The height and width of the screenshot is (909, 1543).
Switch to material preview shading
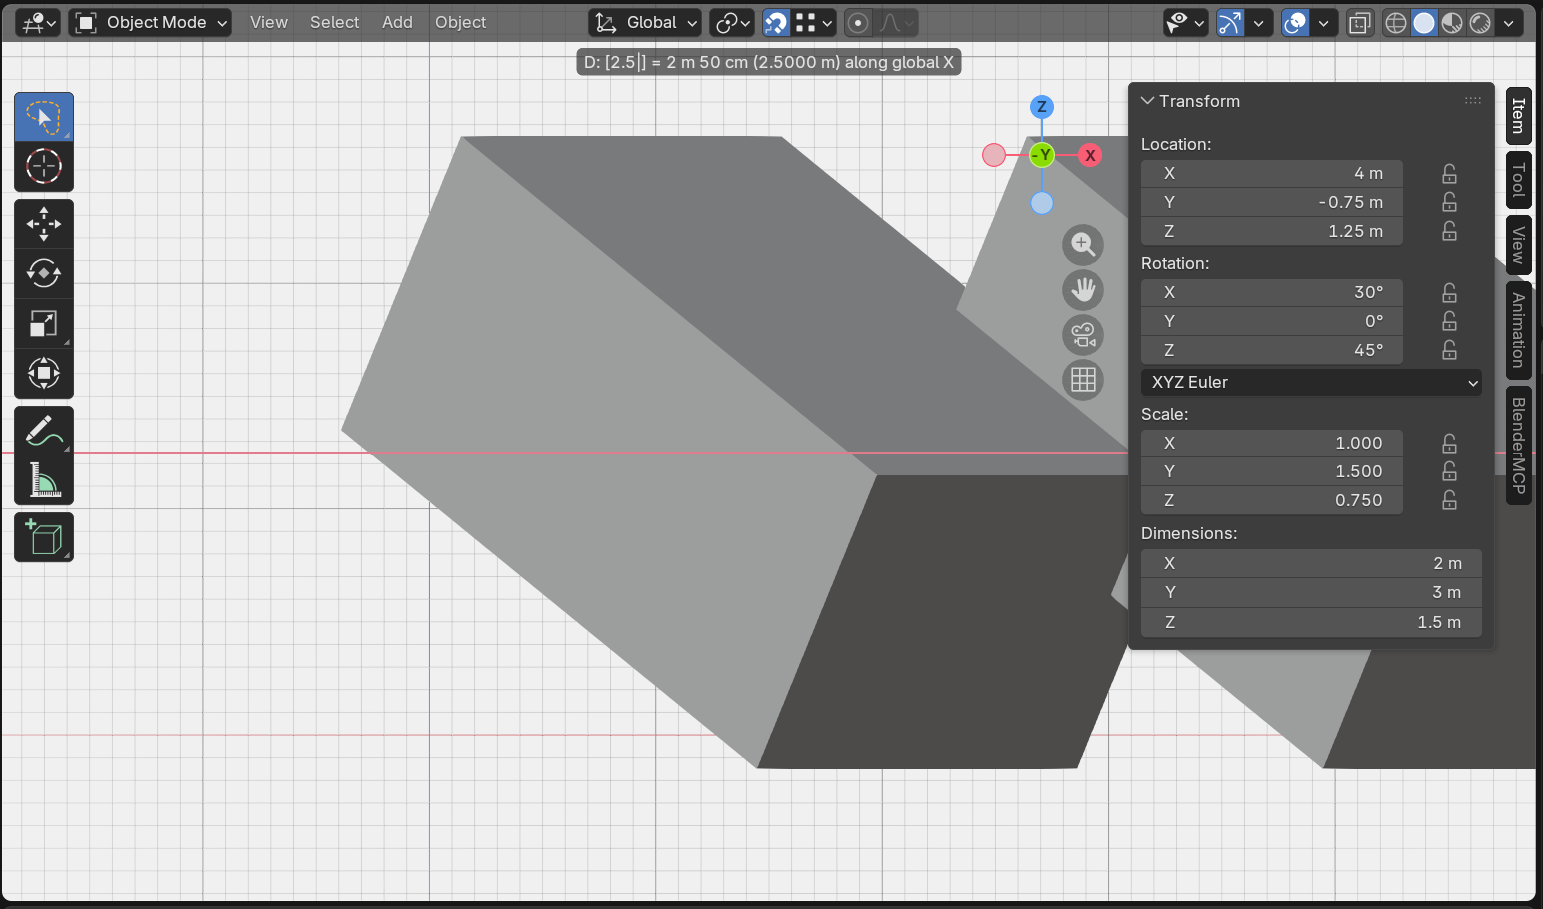(1452, 22)
